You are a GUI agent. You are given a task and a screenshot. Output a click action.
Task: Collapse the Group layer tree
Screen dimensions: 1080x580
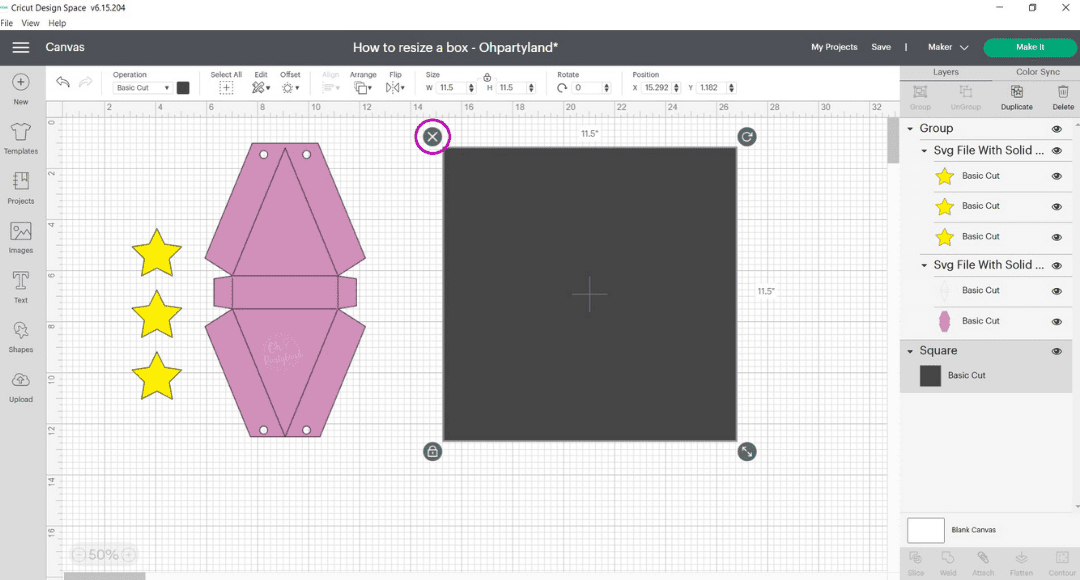910,129
